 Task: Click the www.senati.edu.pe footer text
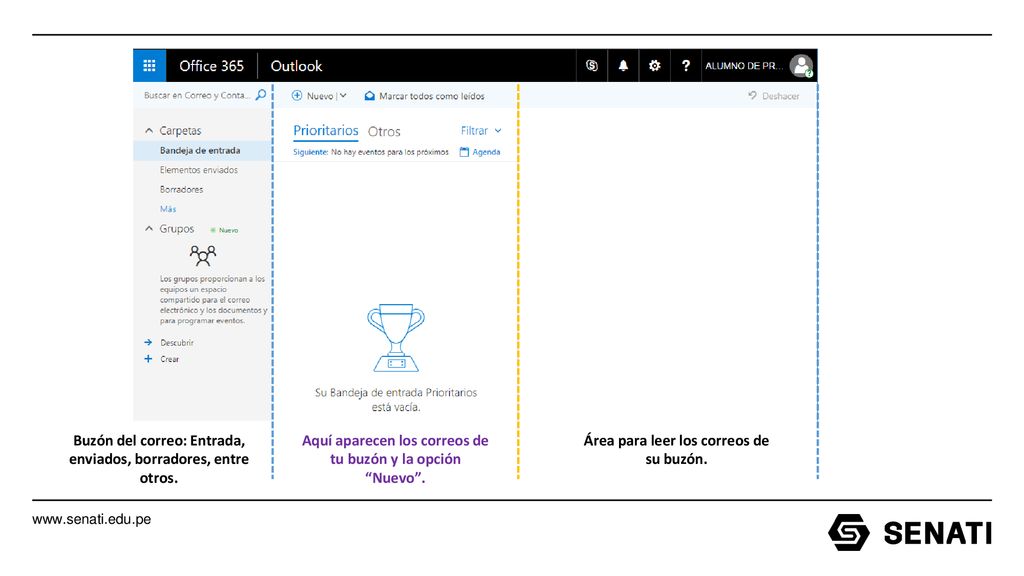coord(91,519)
